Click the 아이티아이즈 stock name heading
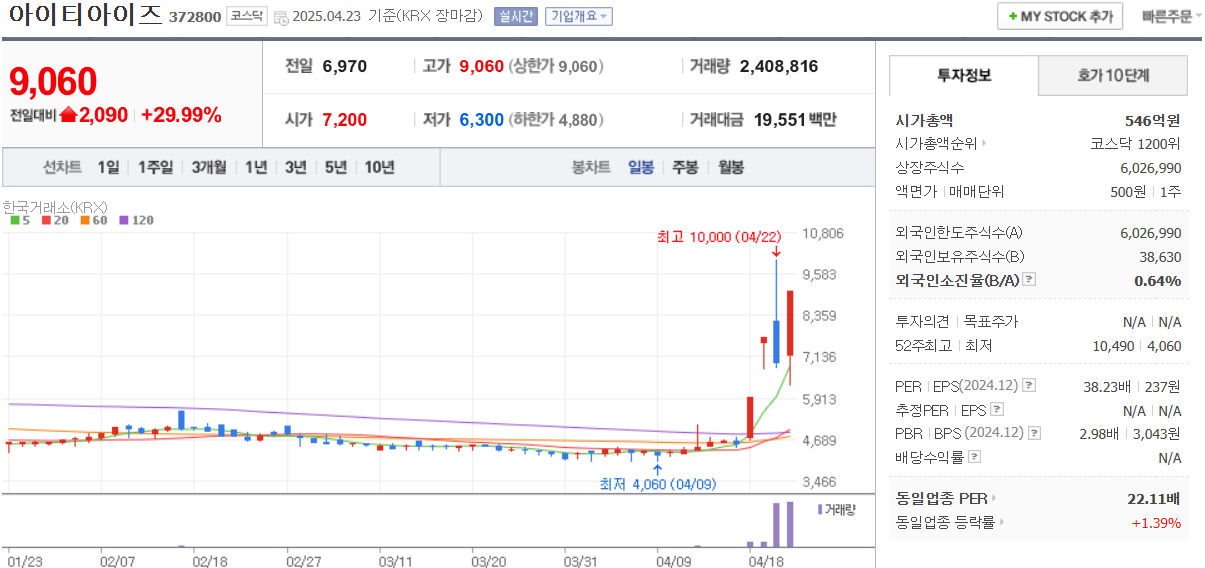 click(x=84, y=16)
